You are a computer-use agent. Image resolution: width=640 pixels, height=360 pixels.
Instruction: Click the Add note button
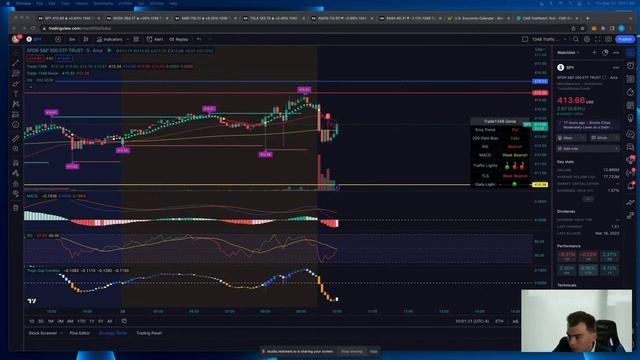(x=588, y=149)
